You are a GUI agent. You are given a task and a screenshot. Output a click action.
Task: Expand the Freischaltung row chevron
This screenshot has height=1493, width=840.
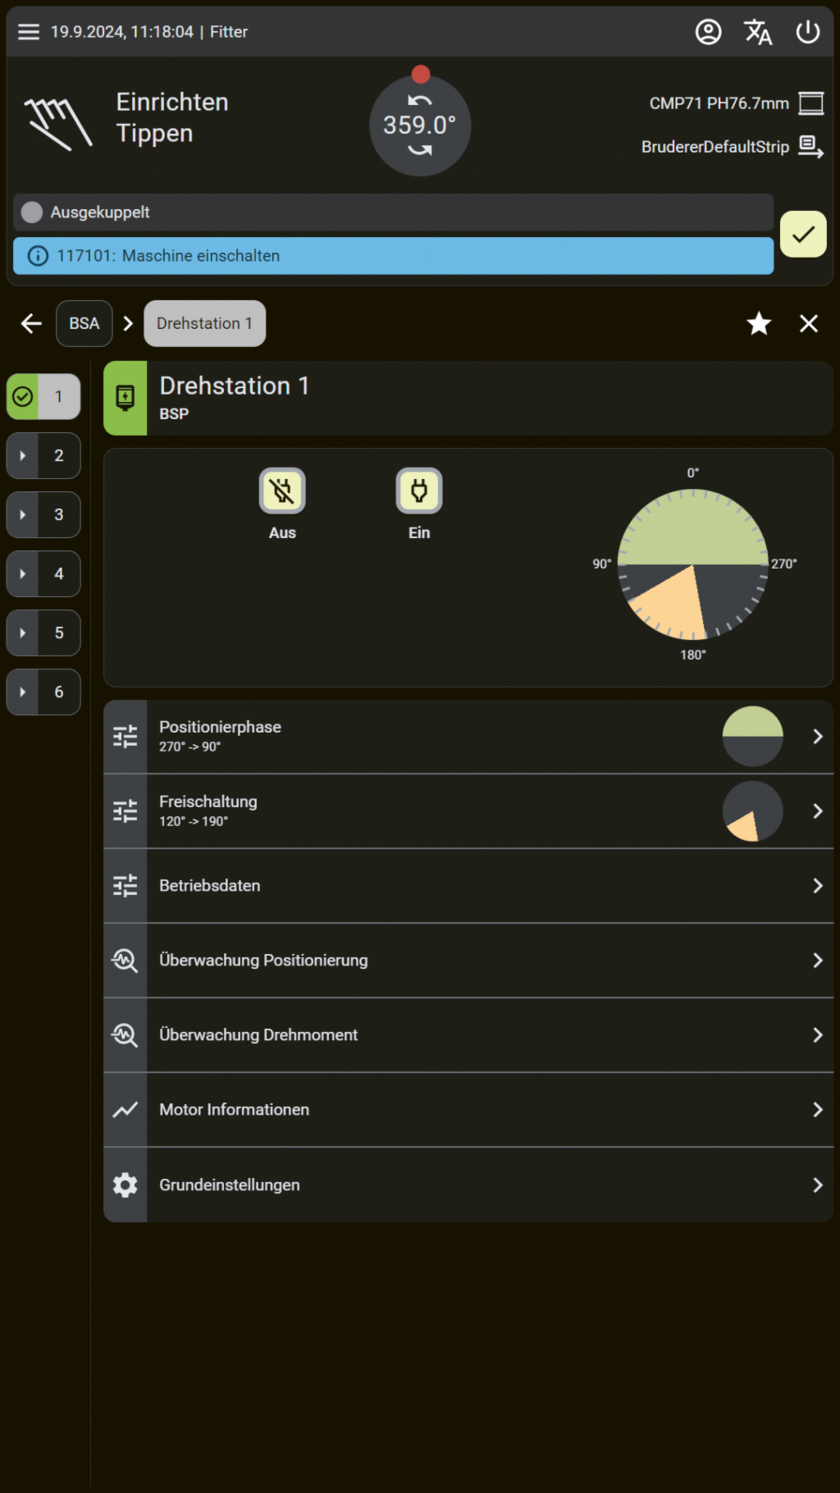click(x=817, y=811)
